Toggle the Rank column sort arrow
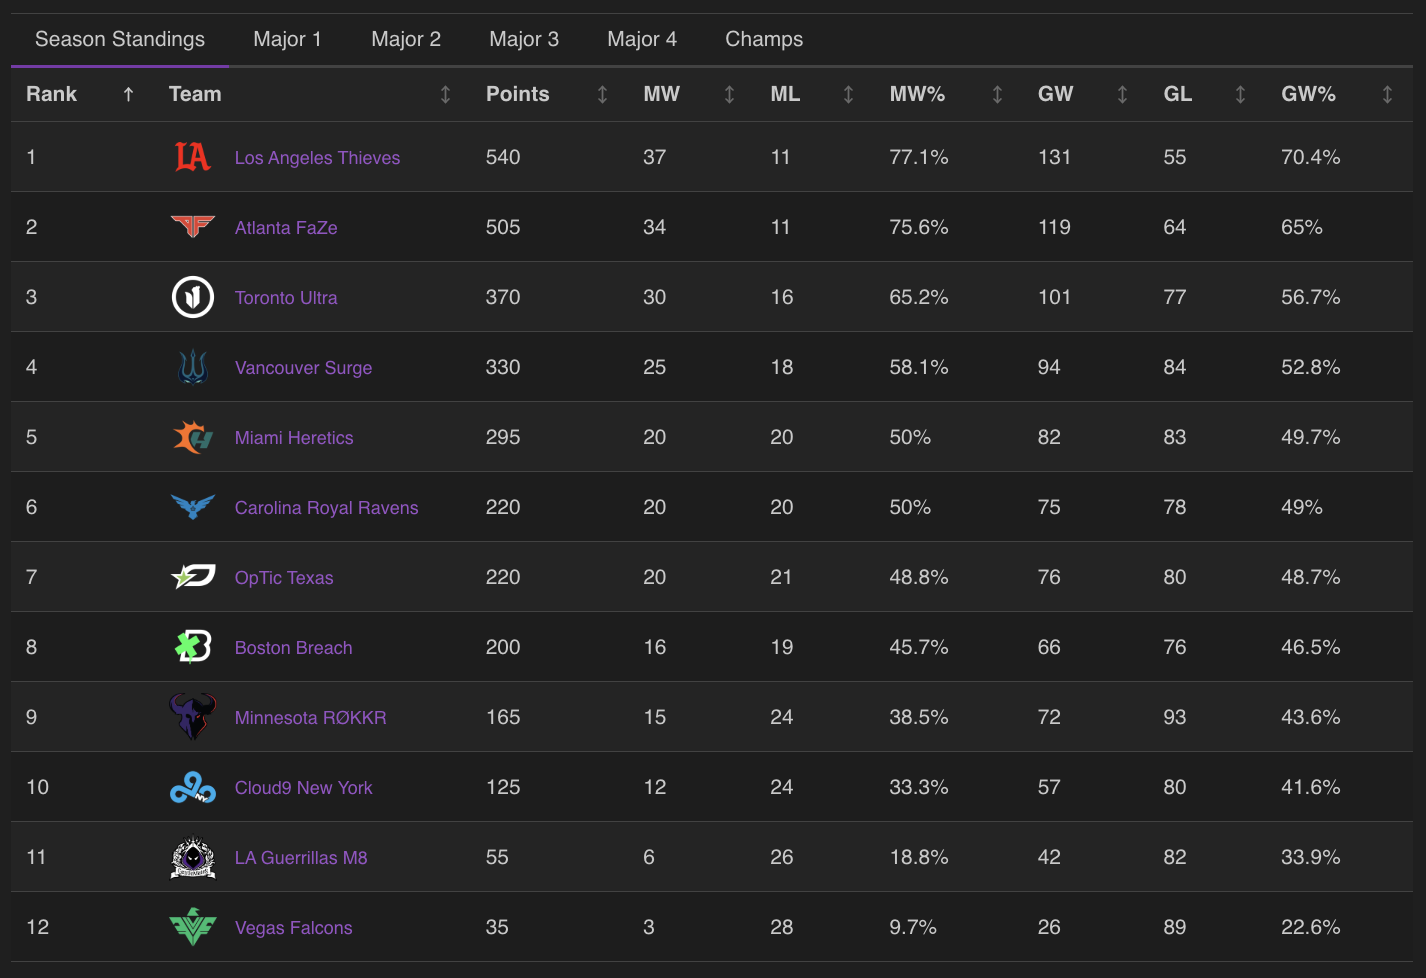Screen dimensions: 1426x978 click(x=128, y=94)
